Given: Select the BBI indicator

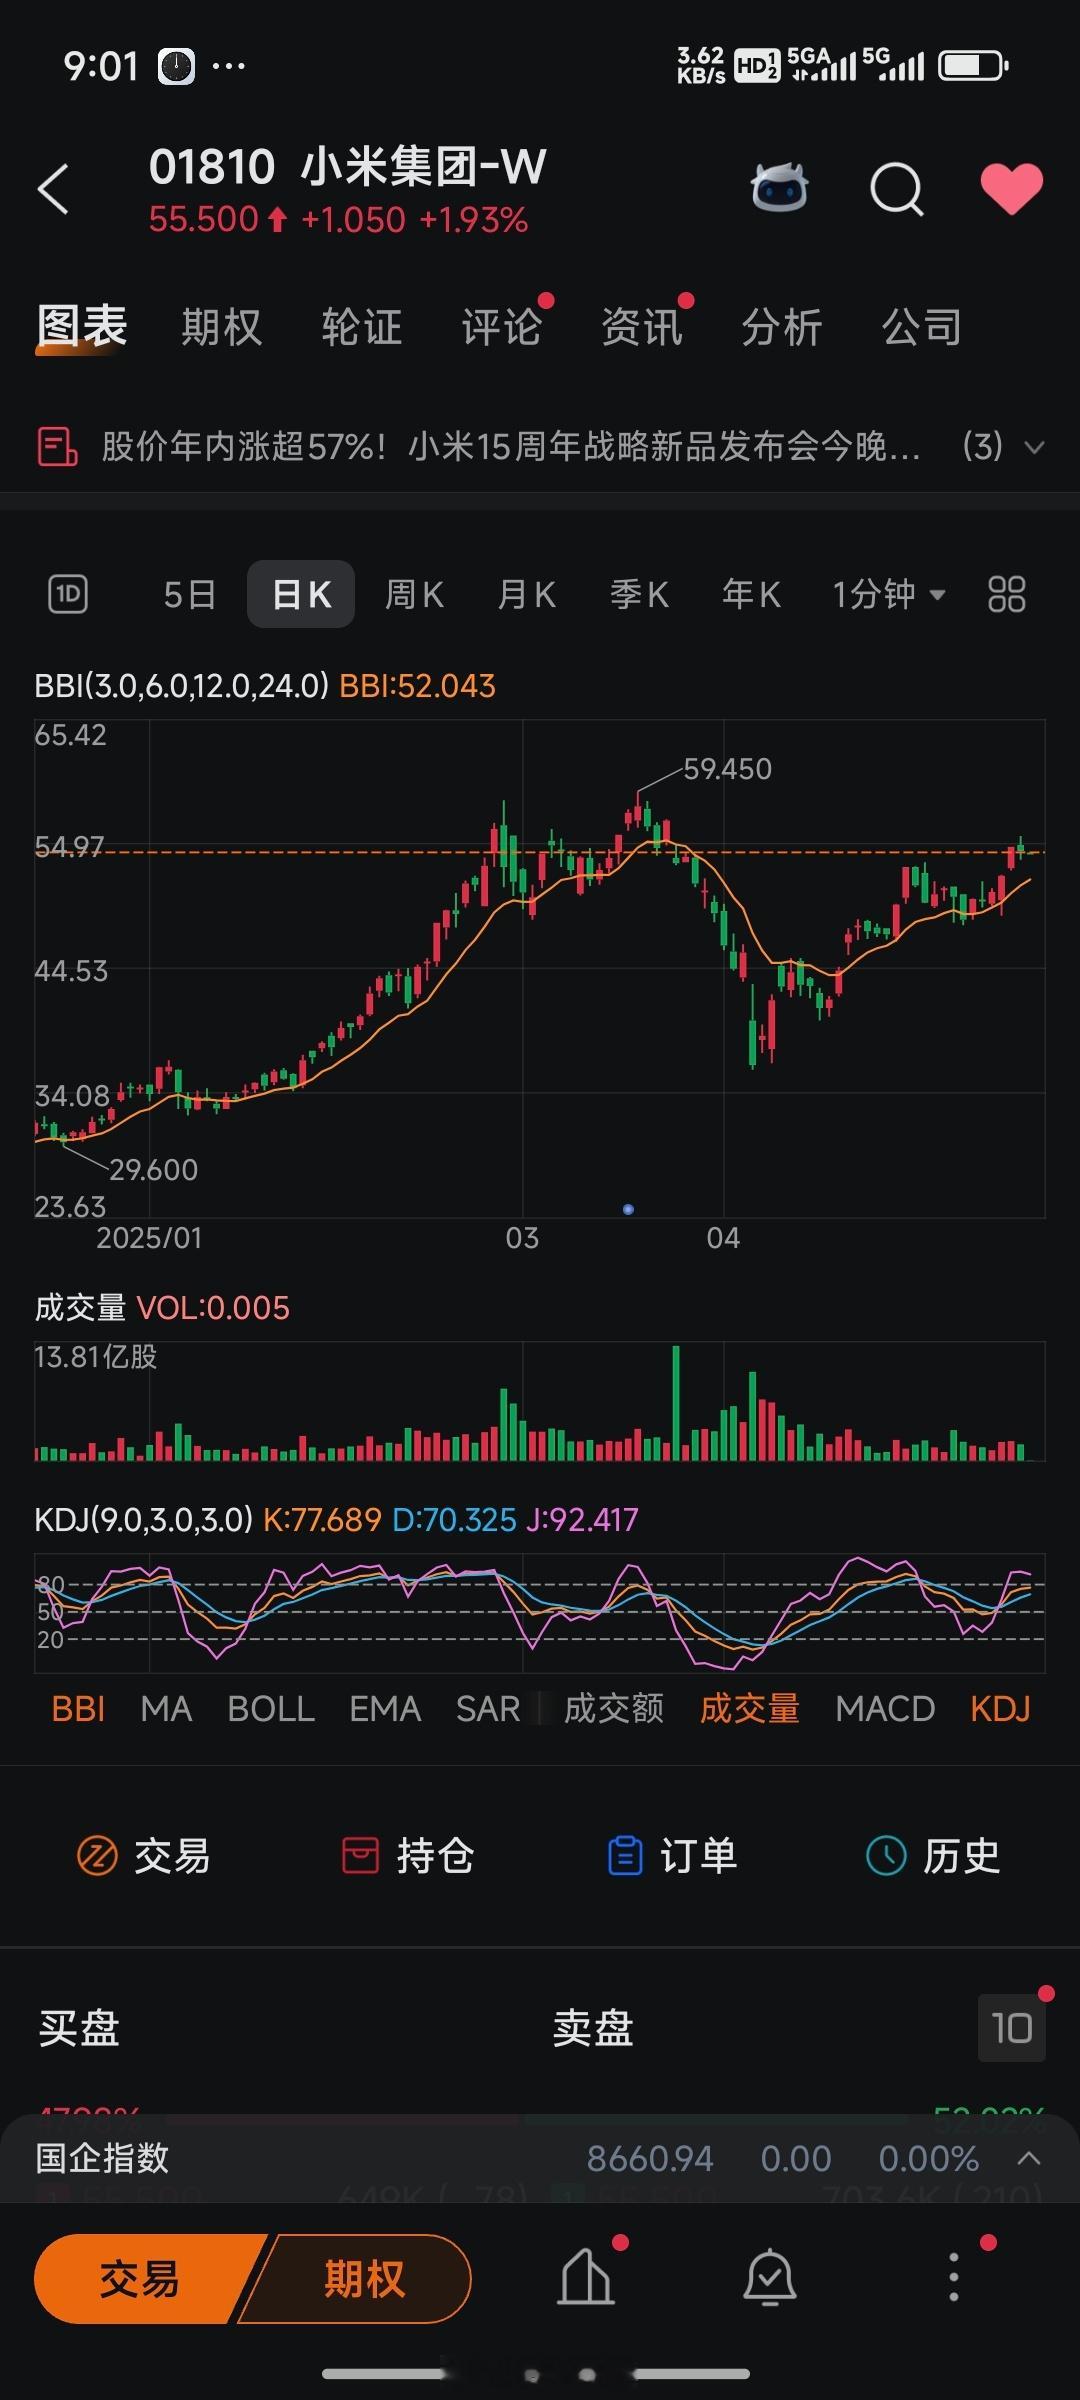Looking at the screenshot, I should pos(78,1709).
